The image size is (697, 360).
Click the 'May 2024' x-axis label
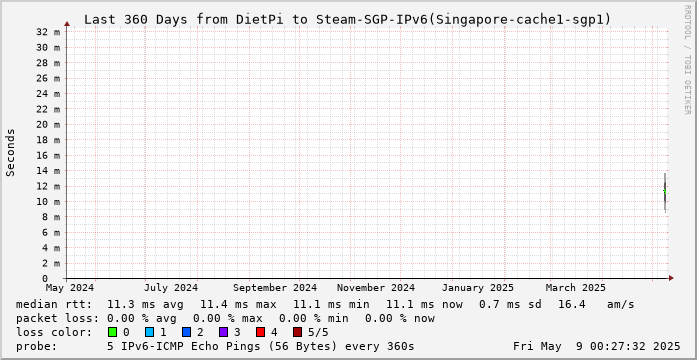70,288
